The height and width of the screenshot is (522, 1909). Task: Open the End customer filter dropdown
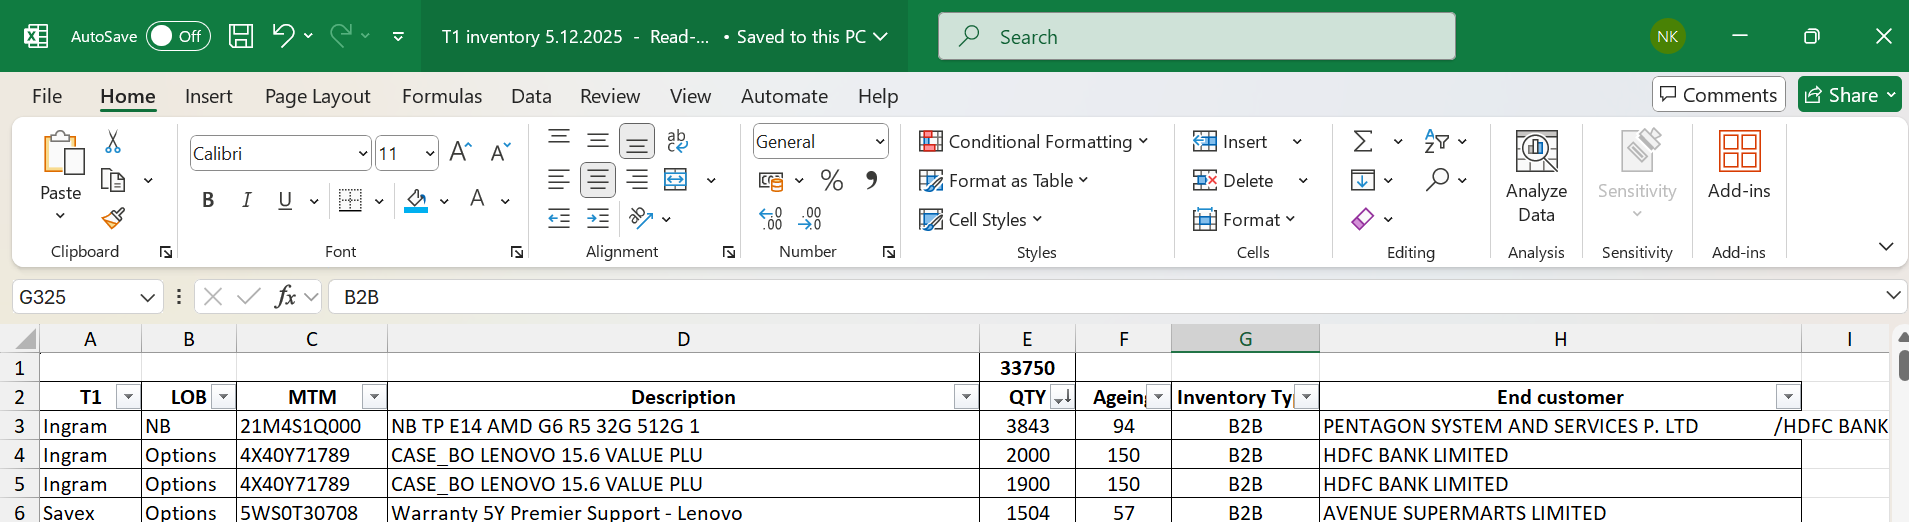[1788, 397]
